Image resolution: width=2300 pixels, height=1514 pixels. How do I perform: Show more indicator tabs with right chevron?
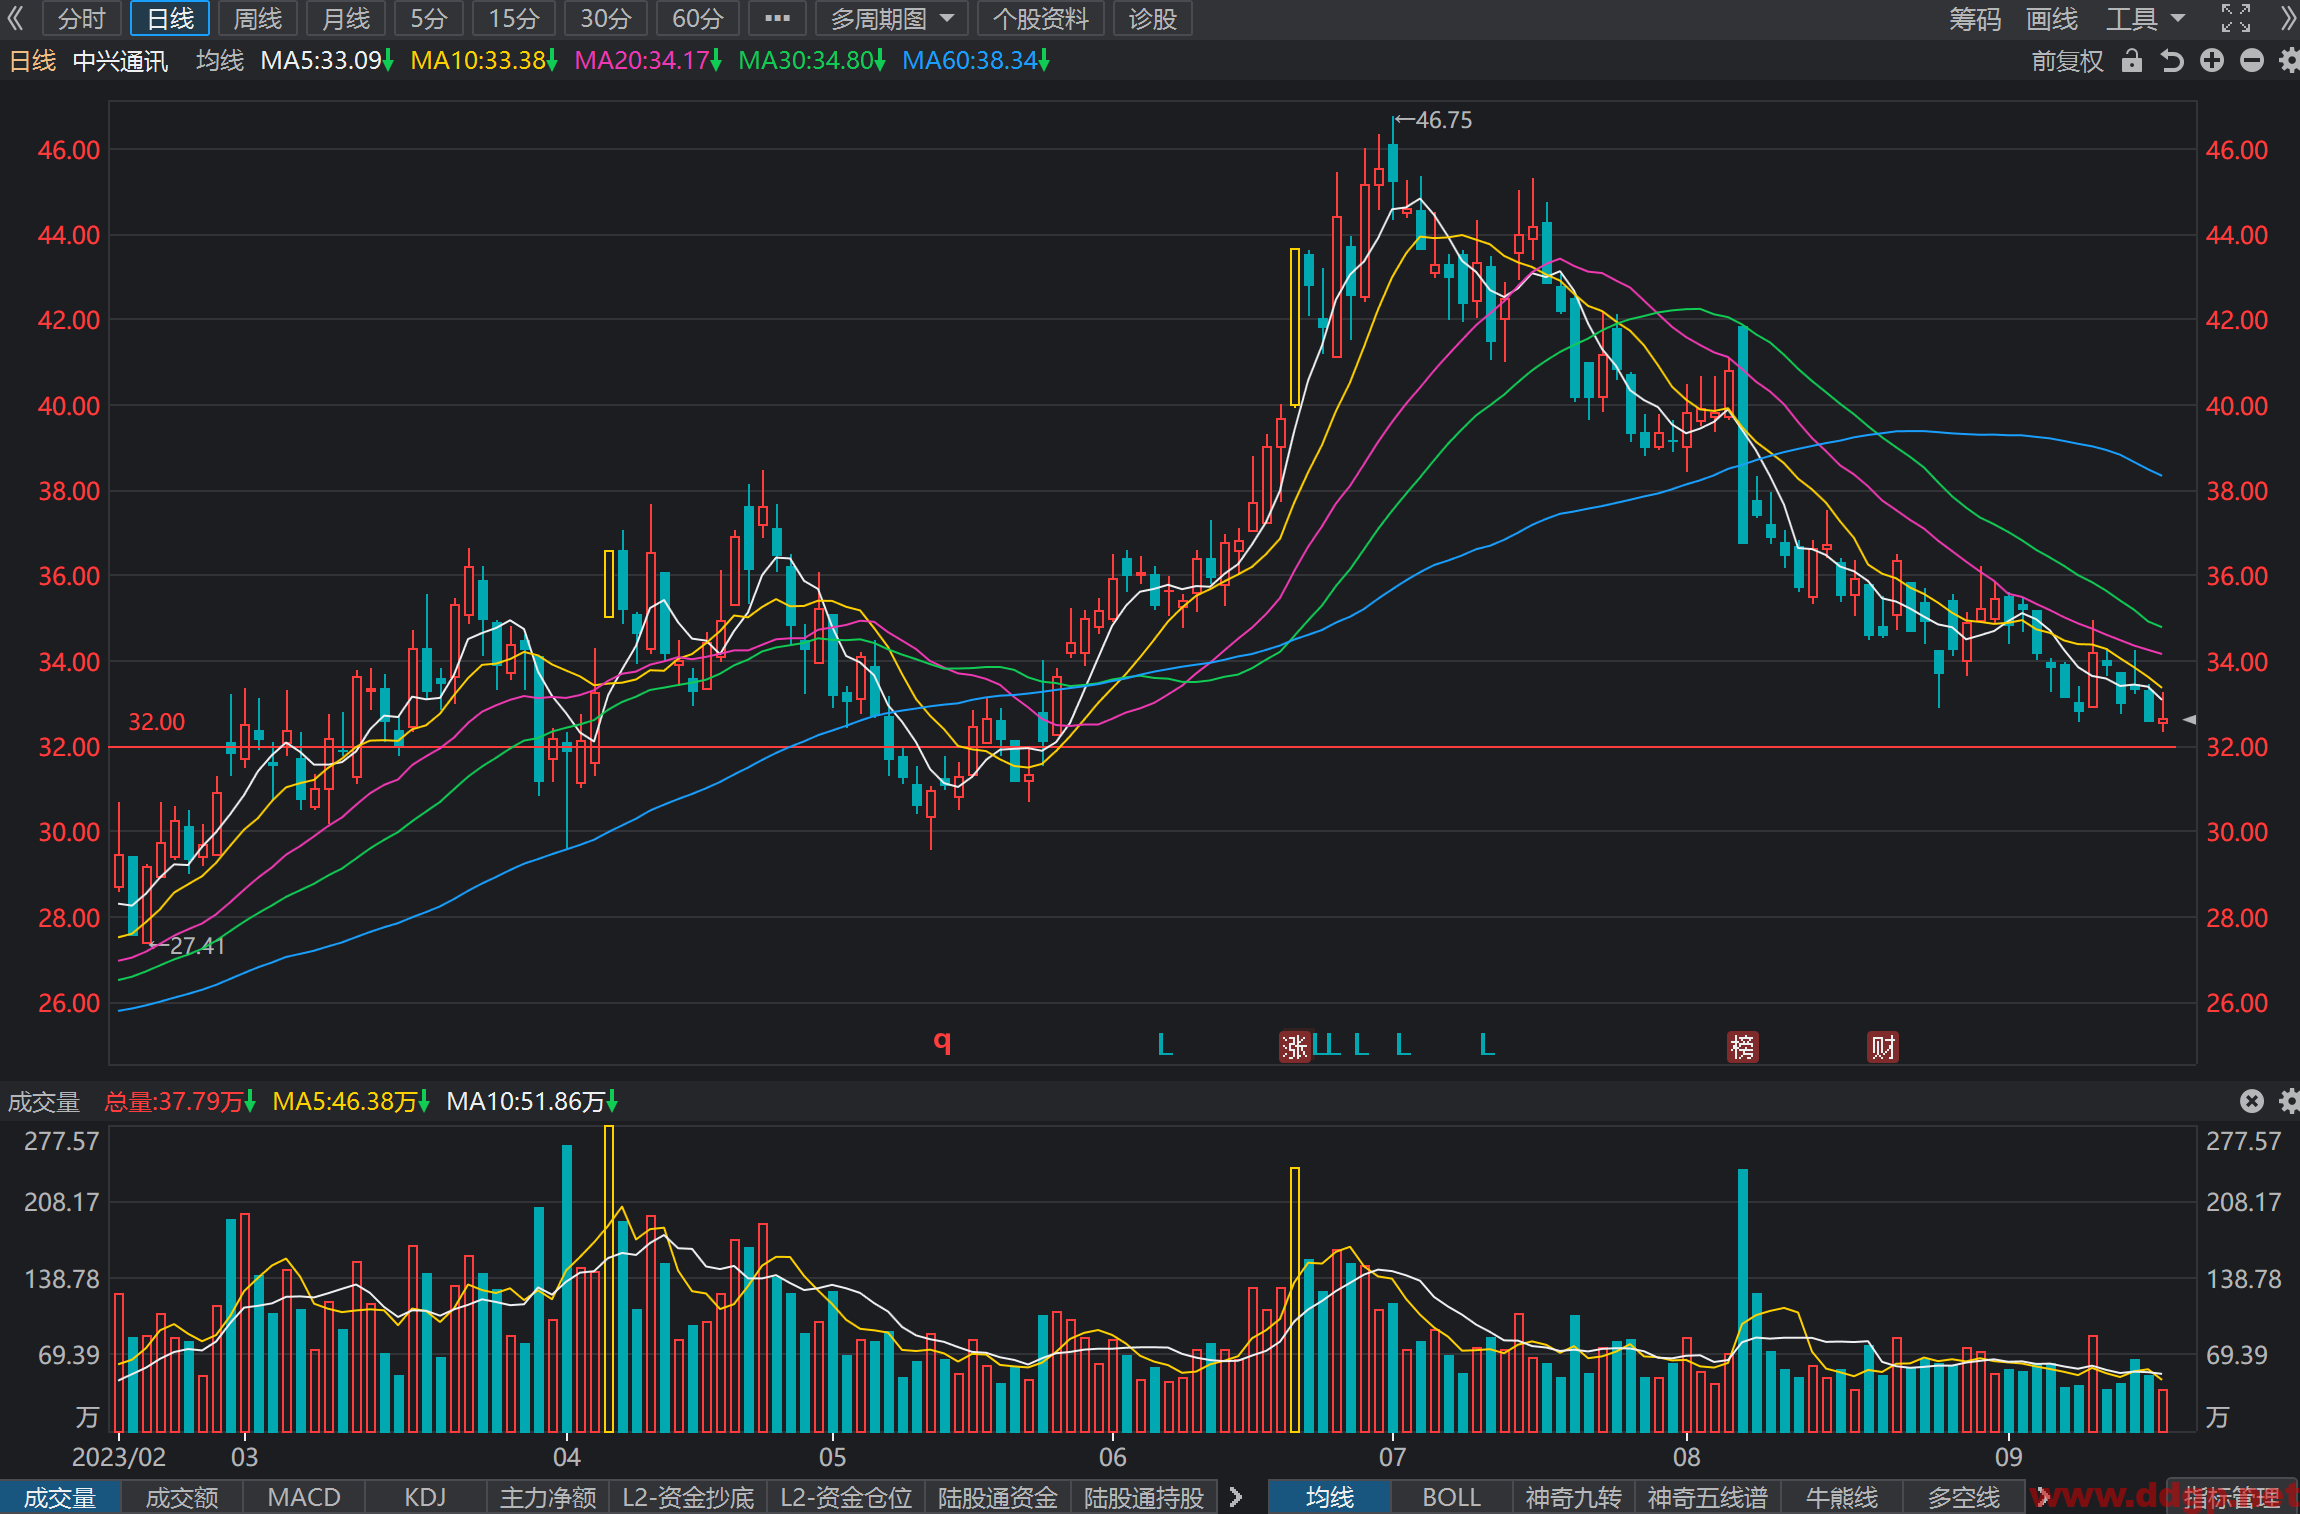(1236, 1497)
